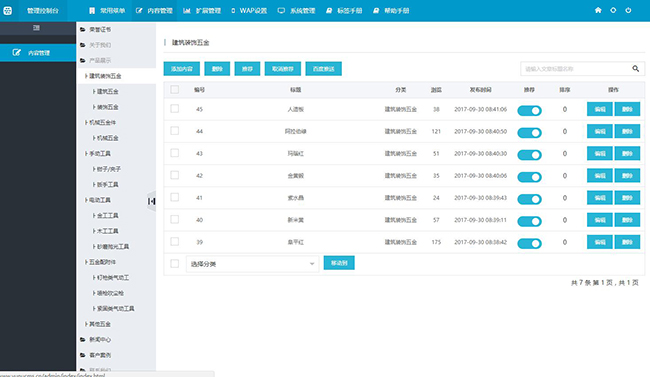Switch to 内容管理 in the top navigation
Screen dimensions: 650x377
point(155,11)
